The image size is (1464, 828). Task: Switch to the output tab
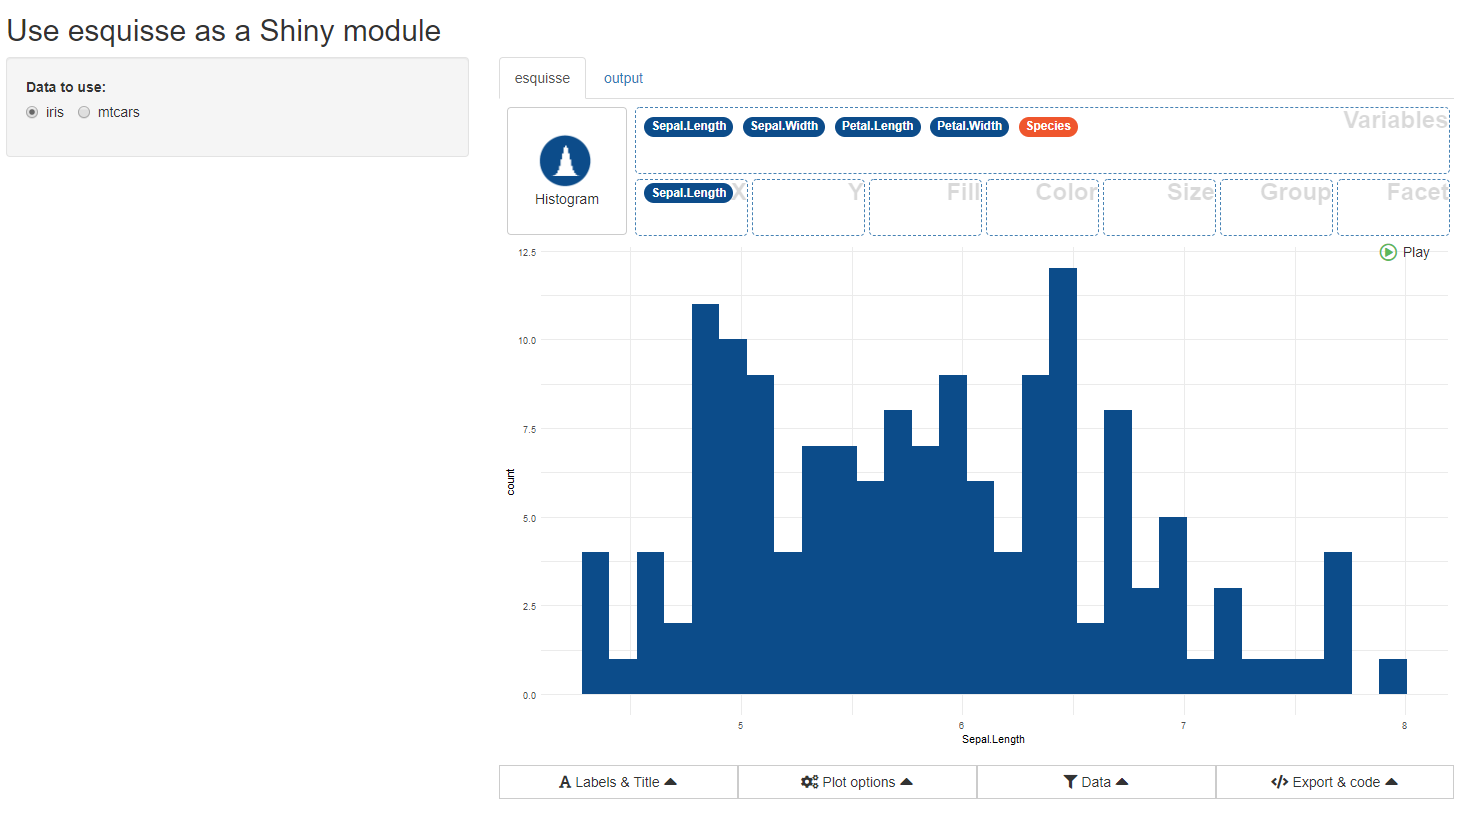(623, 78)
